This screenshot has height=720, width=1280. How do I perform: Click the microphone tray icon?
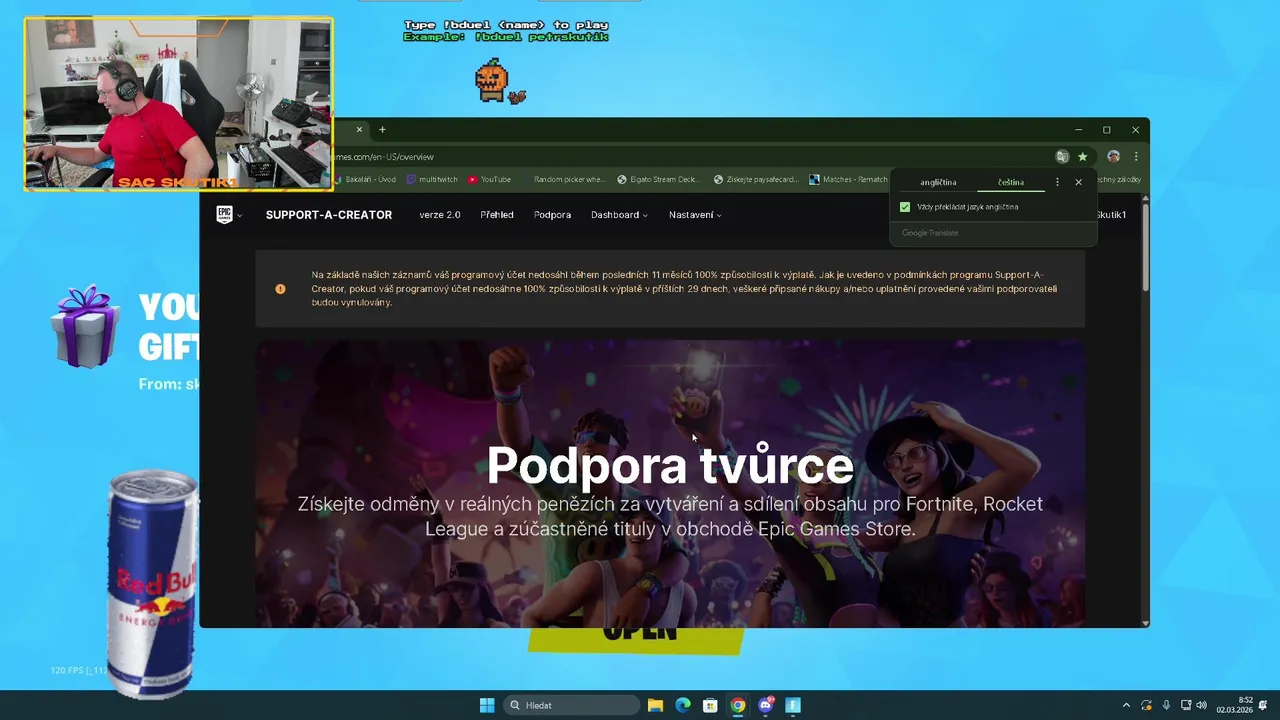(1166, 705)
